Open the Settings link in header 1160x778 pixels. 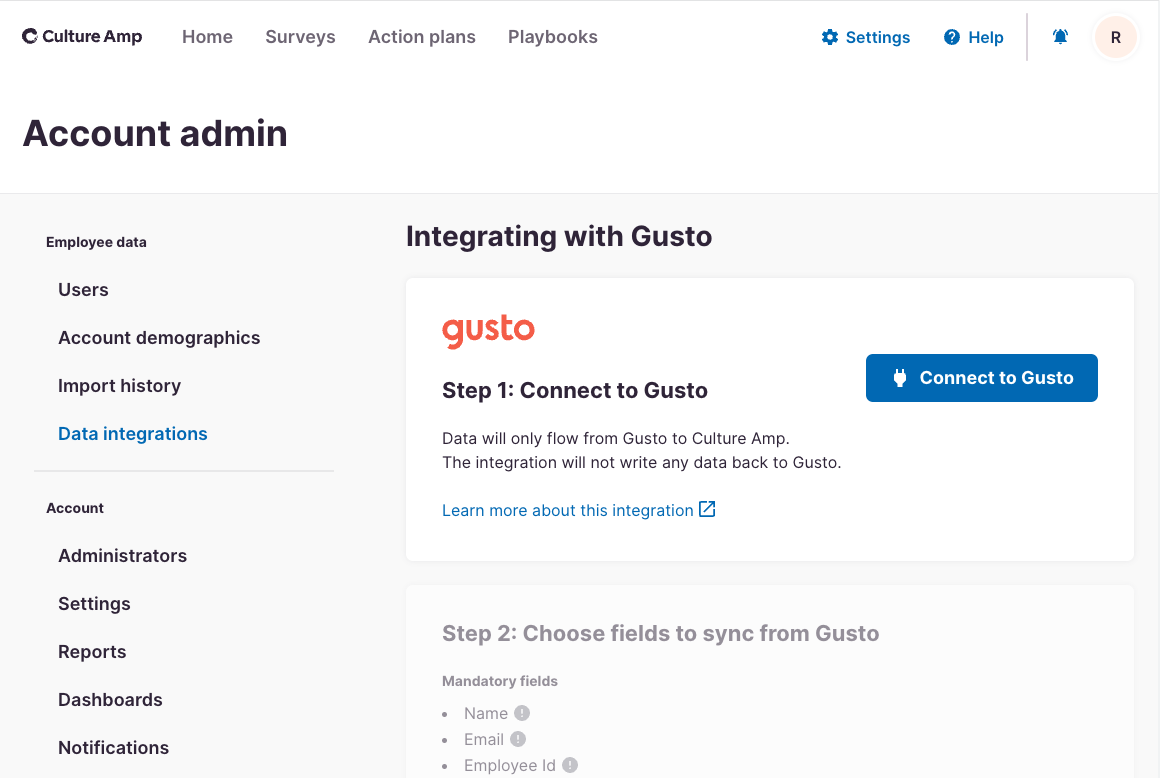pyautogui.click(x=866, y=37)
